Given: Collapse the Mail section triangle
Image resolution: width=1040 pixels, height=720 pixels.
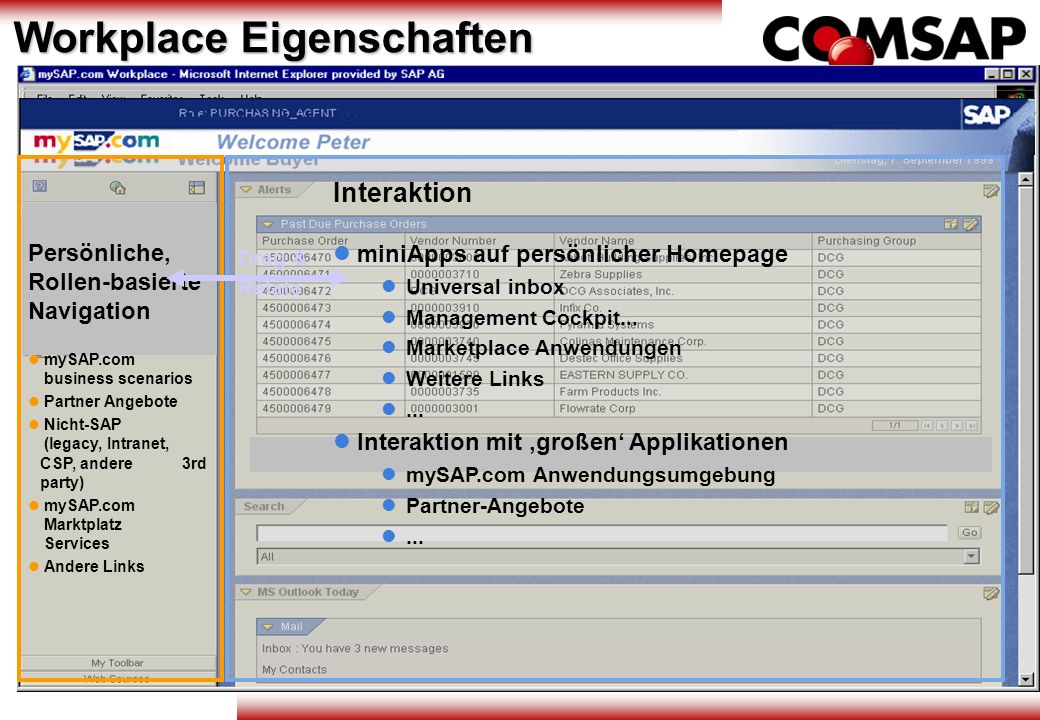Looking at the screenshot, I should coord(268,627).
